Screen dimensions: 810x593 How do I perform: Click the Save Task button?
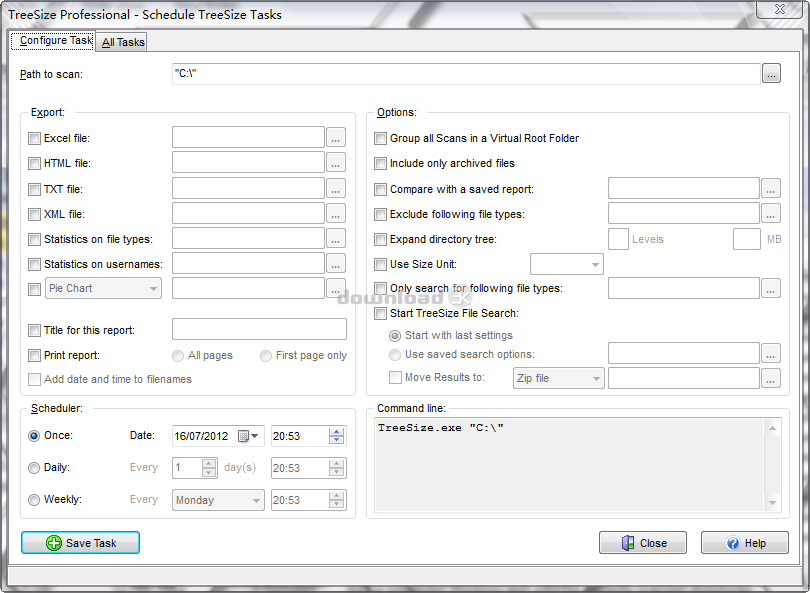pyautogui.click(x=81, y=543)
